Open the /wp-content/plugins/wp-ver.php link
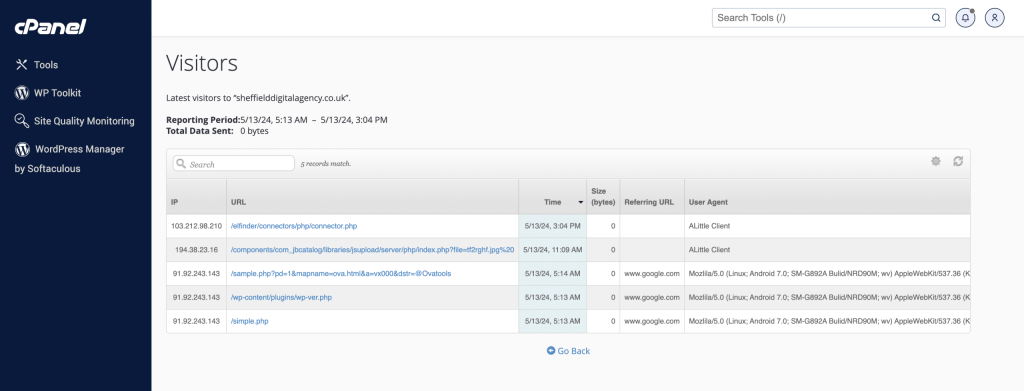This screenshot has width=1024, height=391. pyautogui.click(x=281, y=297)
